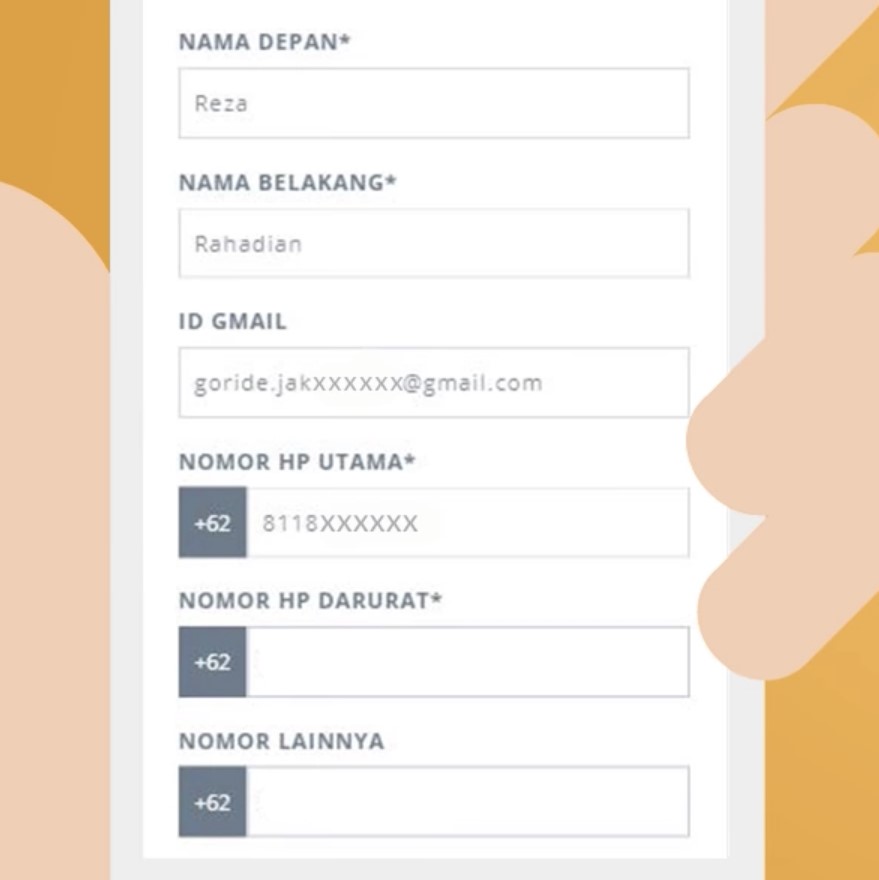Click the empty Nomor Lainnya number field
Image resolution: width=879 pixels, height=880 pixels.
coord(468,801)
